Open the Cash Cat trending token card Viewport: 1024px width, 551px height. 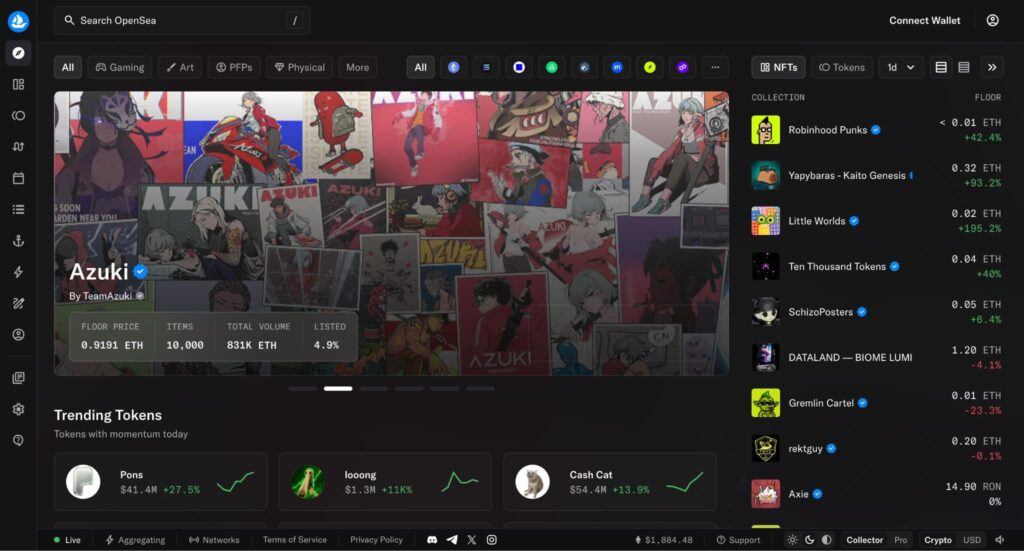[x=610, y=482]
